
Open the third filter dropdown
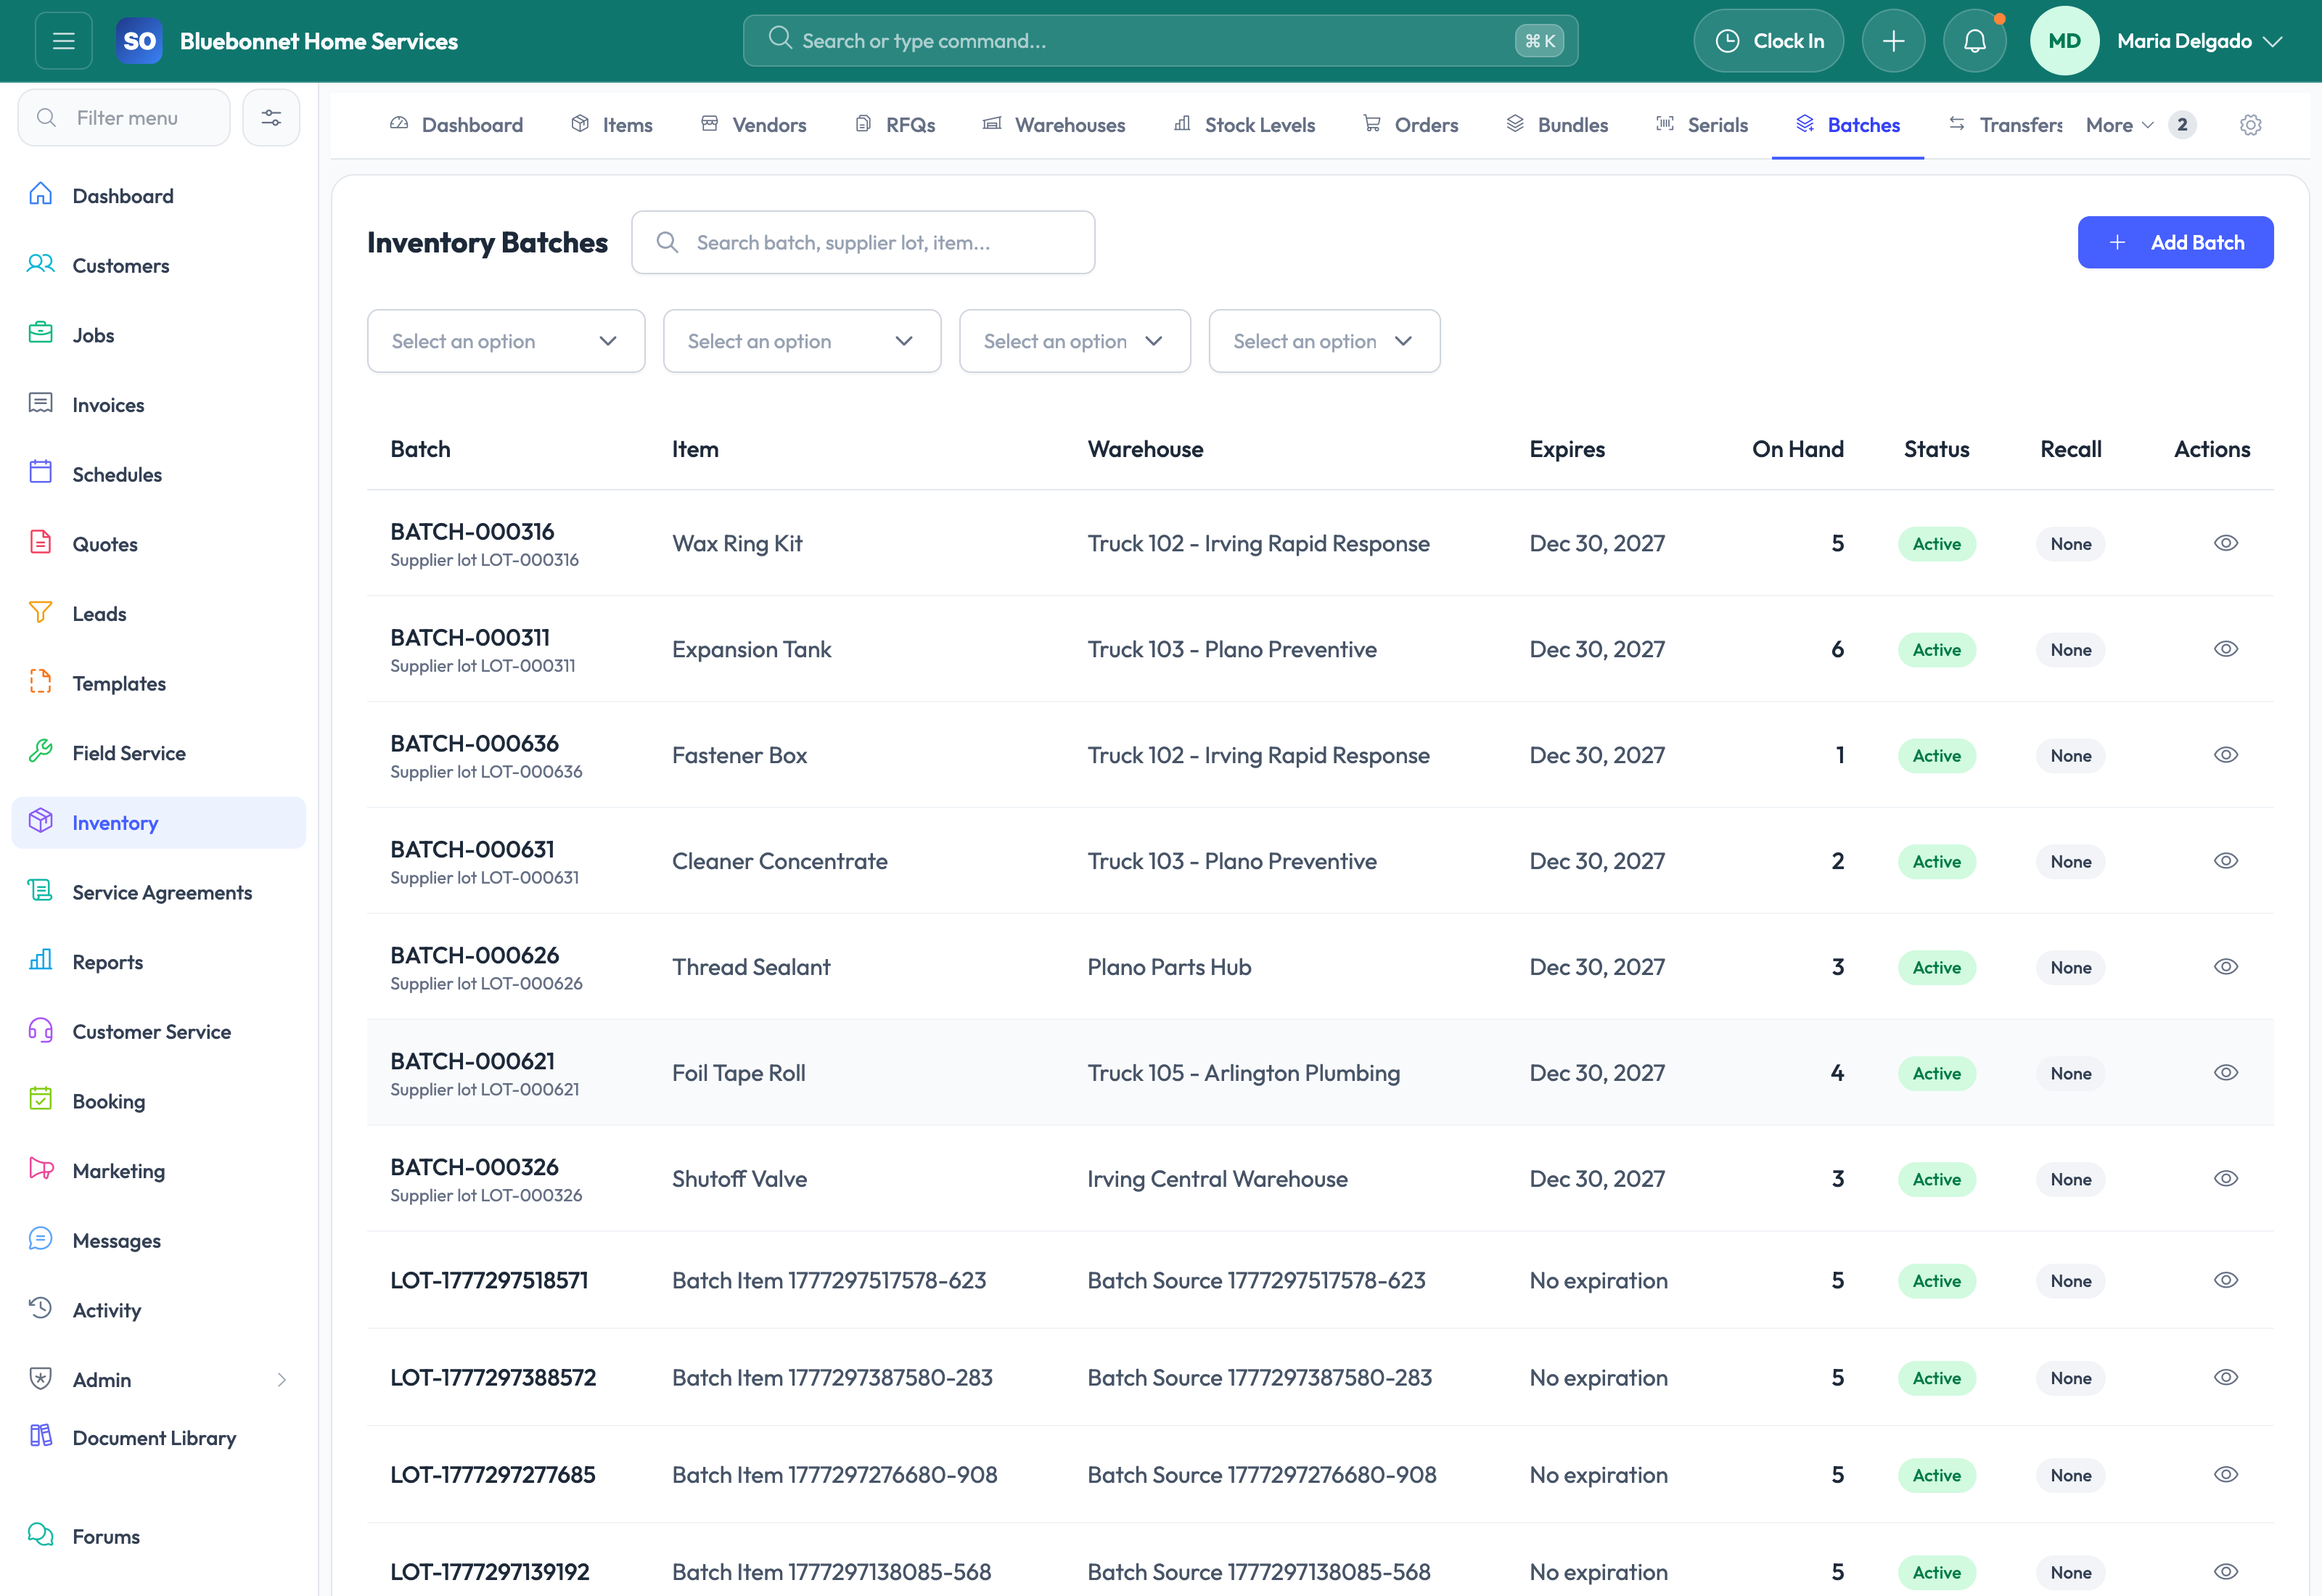tap(1075, 341)
